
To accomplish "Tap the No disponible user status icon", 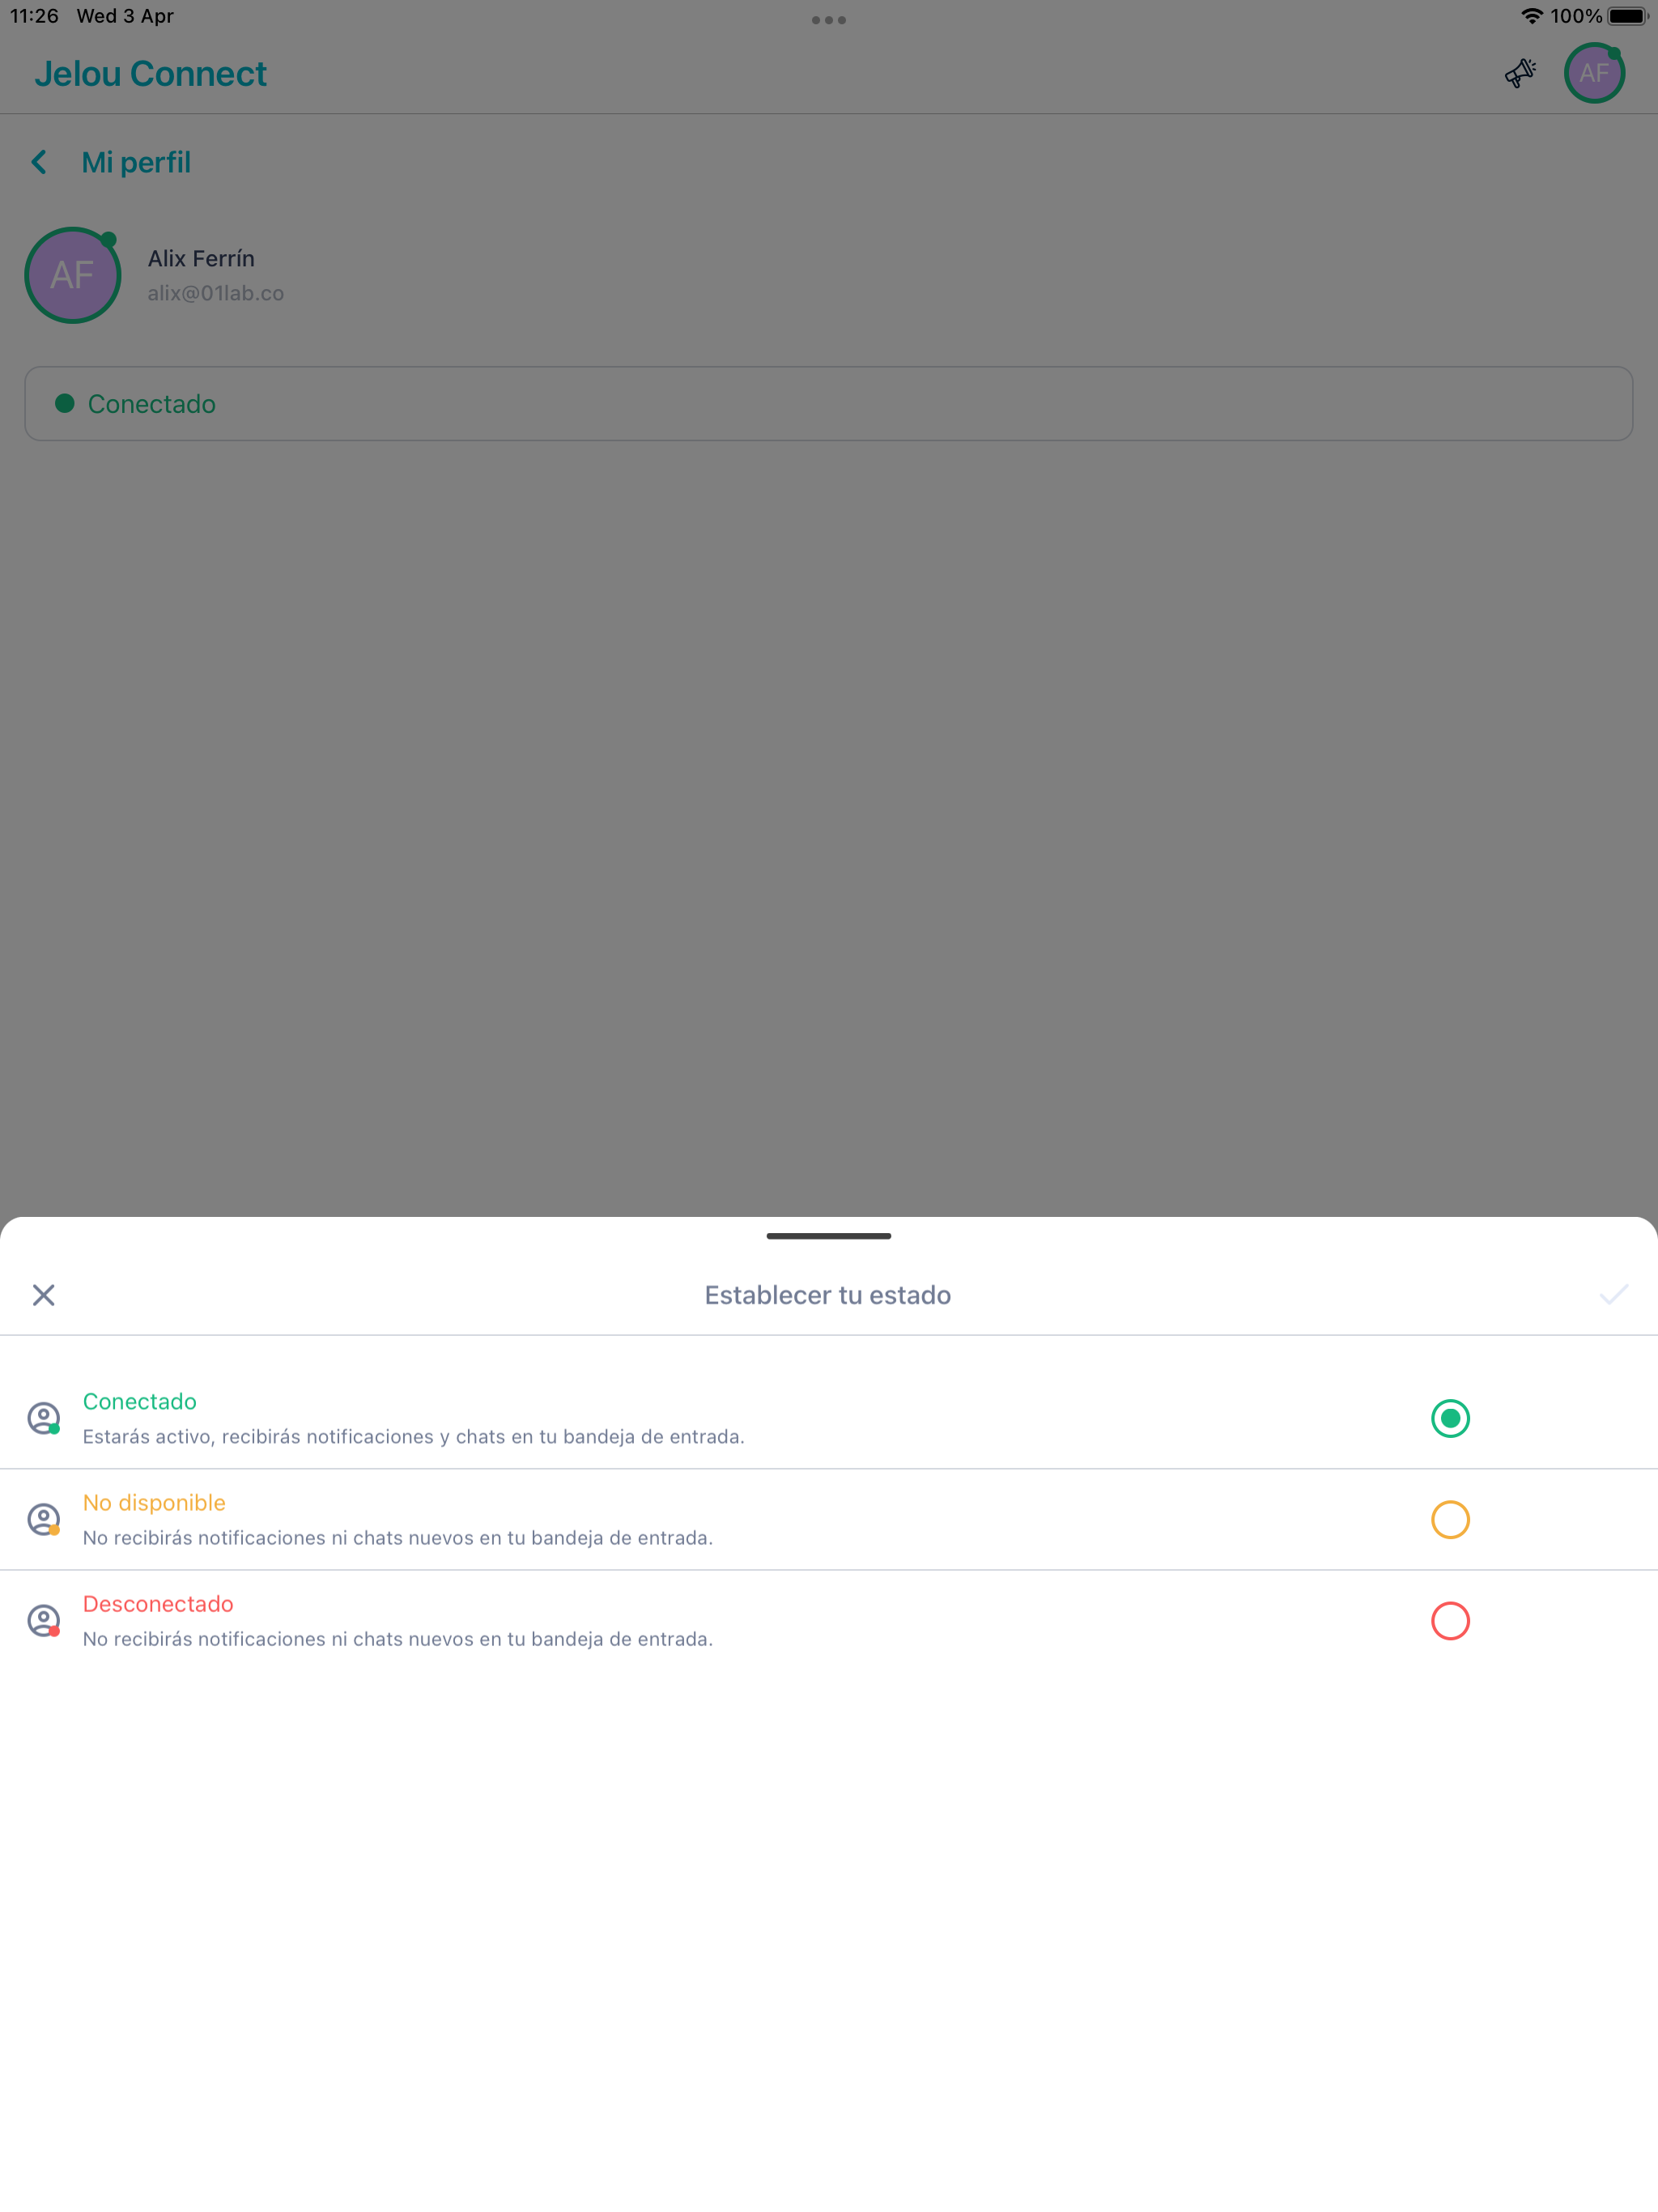I will [x=44, y=1519].
